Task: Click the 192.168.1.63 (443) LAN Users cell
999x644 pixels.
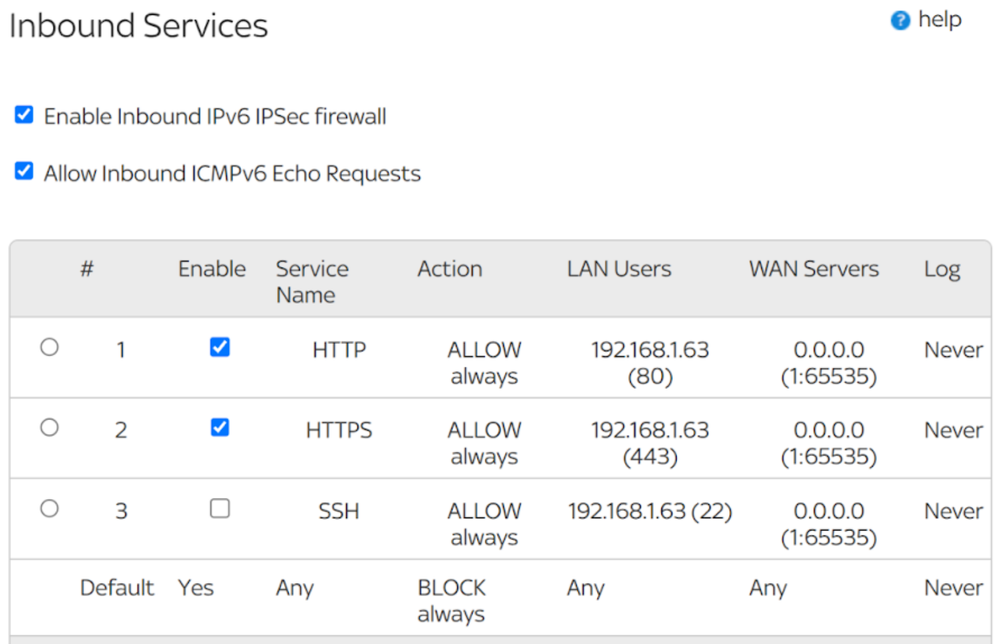Action: tap(650, 443)
